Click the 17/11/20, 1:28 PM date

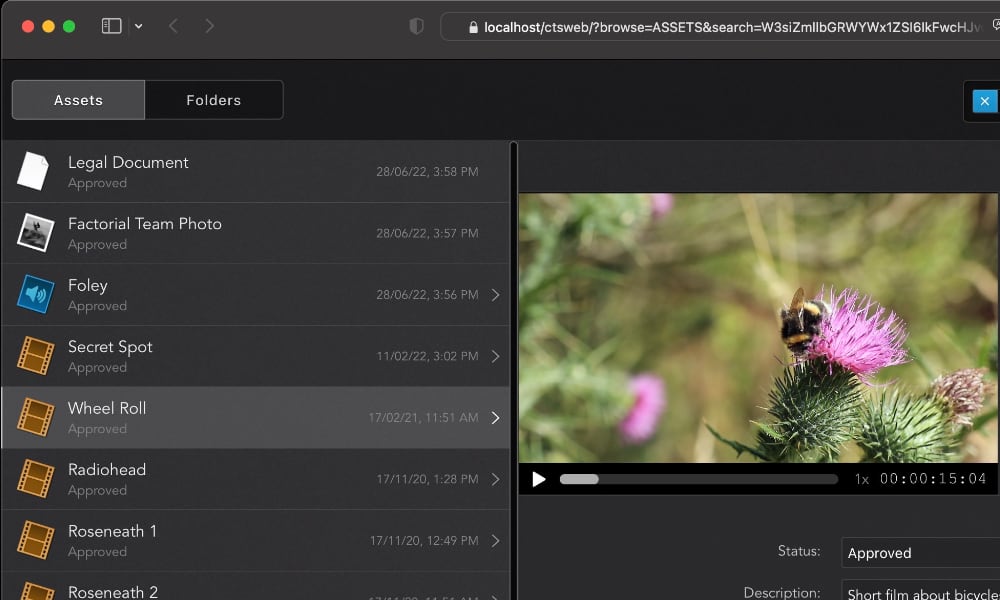[427, 479]
